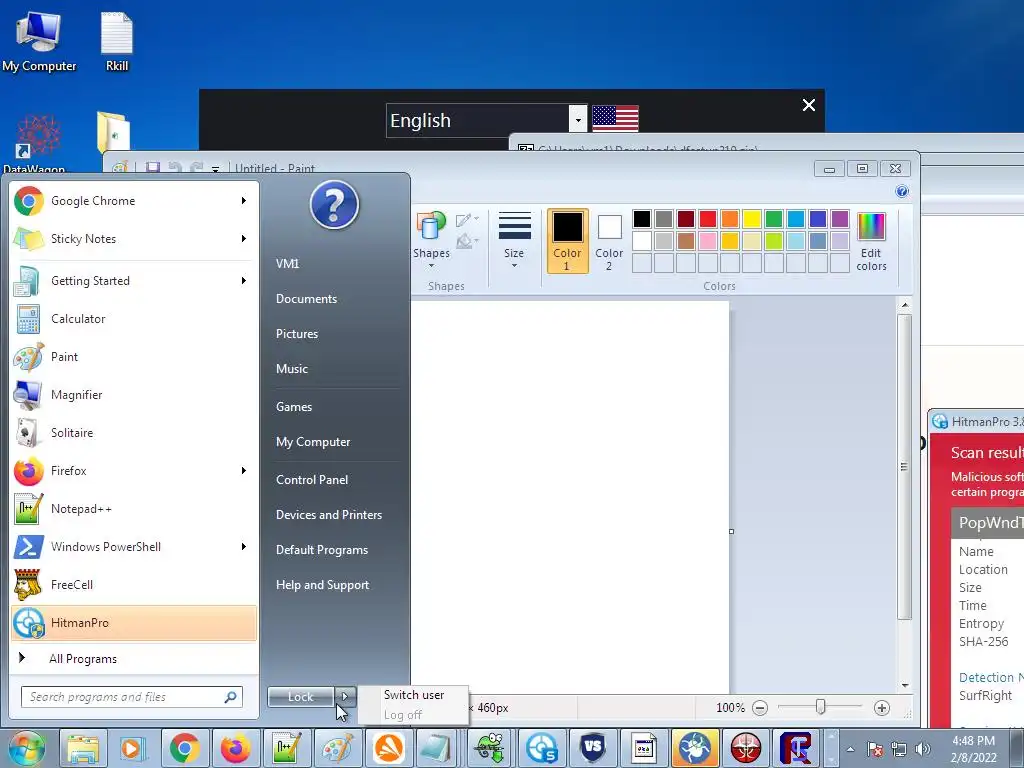
Task: Launch FreeCell from the Start menu
Action: coord(134,584)
